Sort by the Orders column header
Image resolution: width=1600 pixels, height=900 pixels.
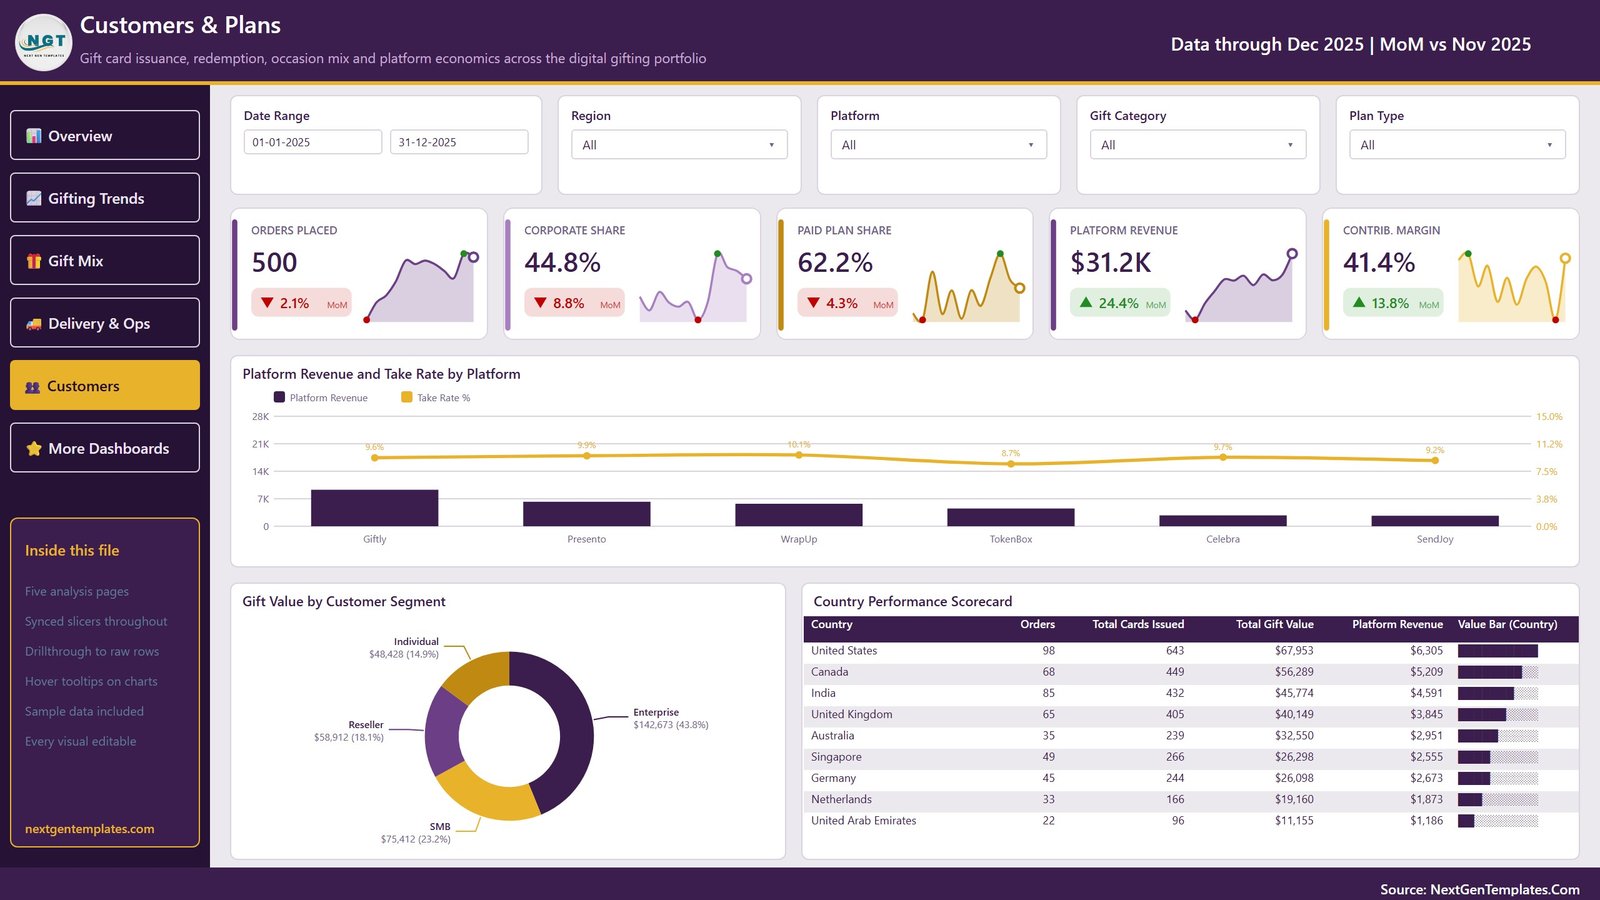(1037, 624)
